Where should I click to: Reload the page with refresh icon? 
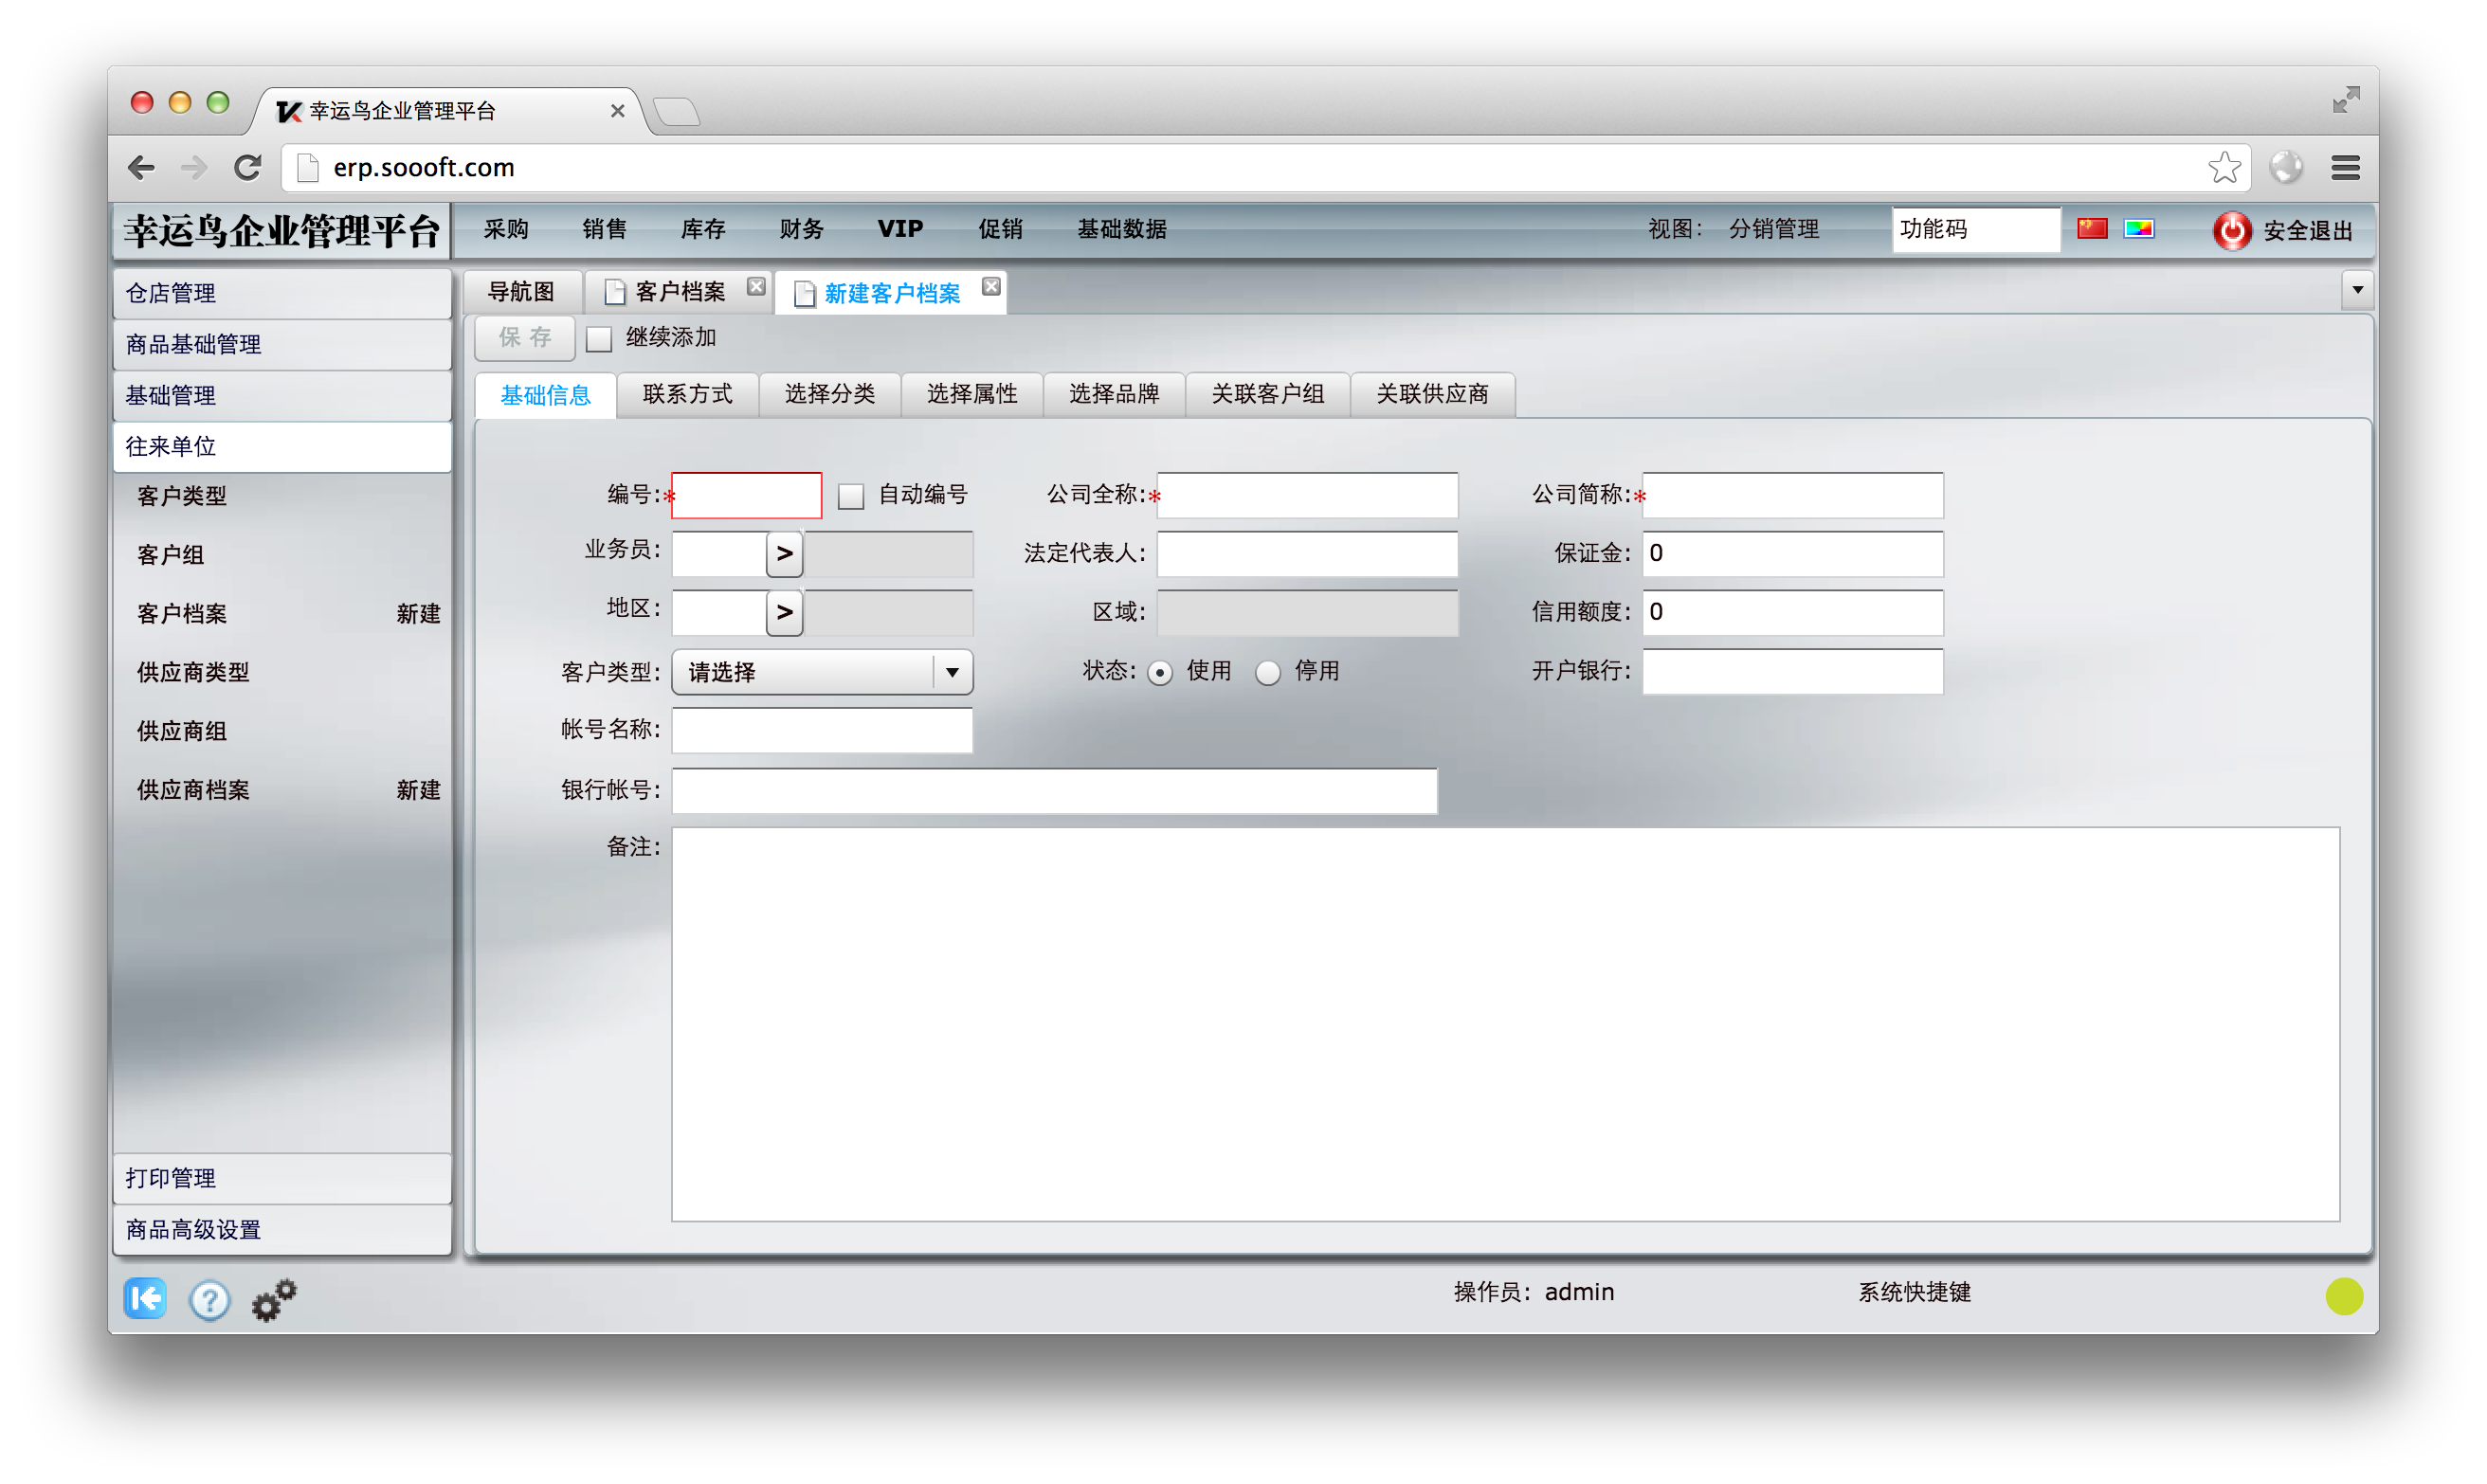point(247,168)
